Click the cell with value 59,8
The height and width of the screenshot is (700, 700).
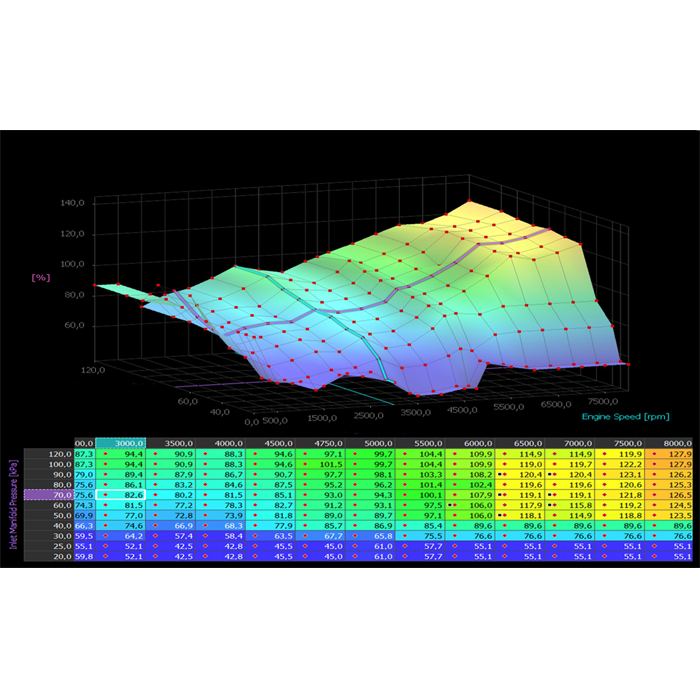(x=84, y=555)
